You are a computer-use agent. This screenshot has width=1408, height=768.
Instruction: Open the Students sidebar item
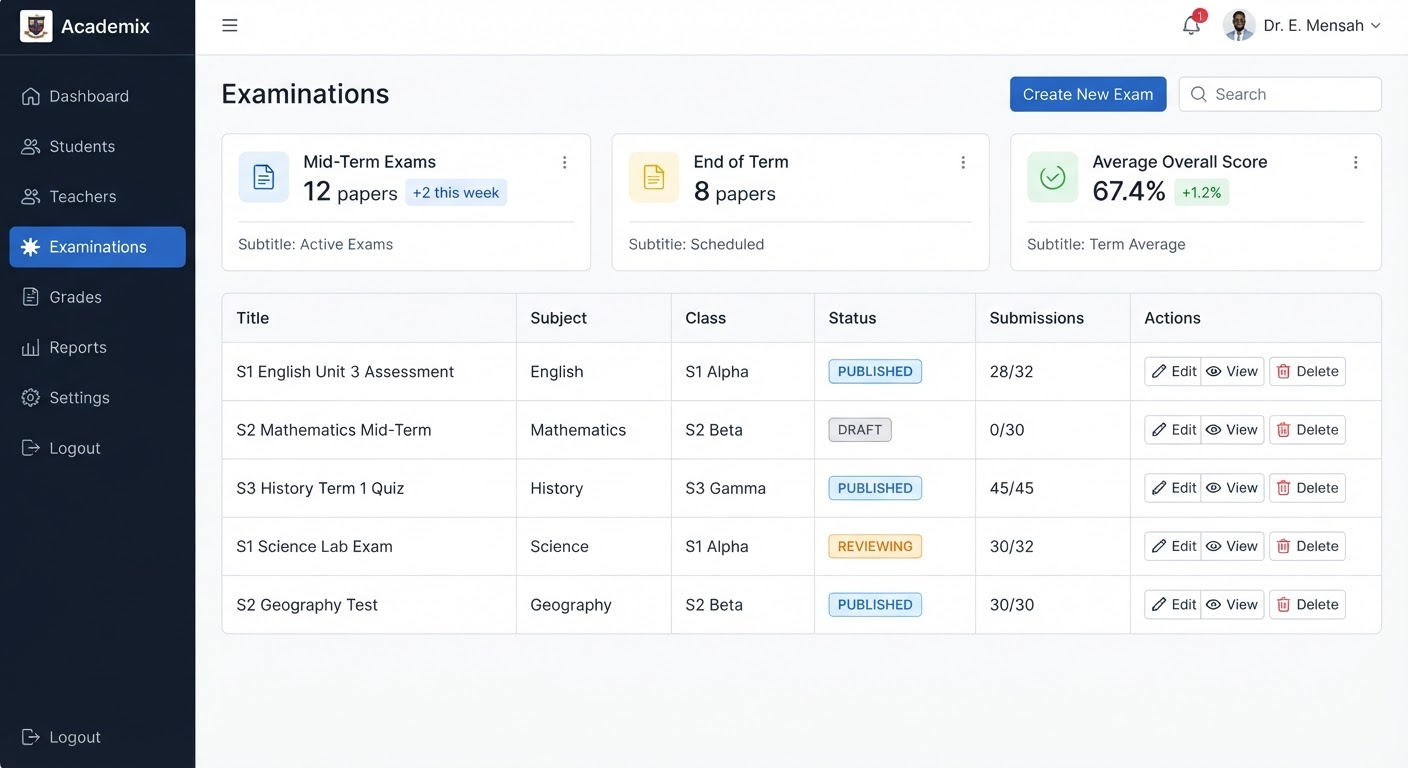[97, 146]
